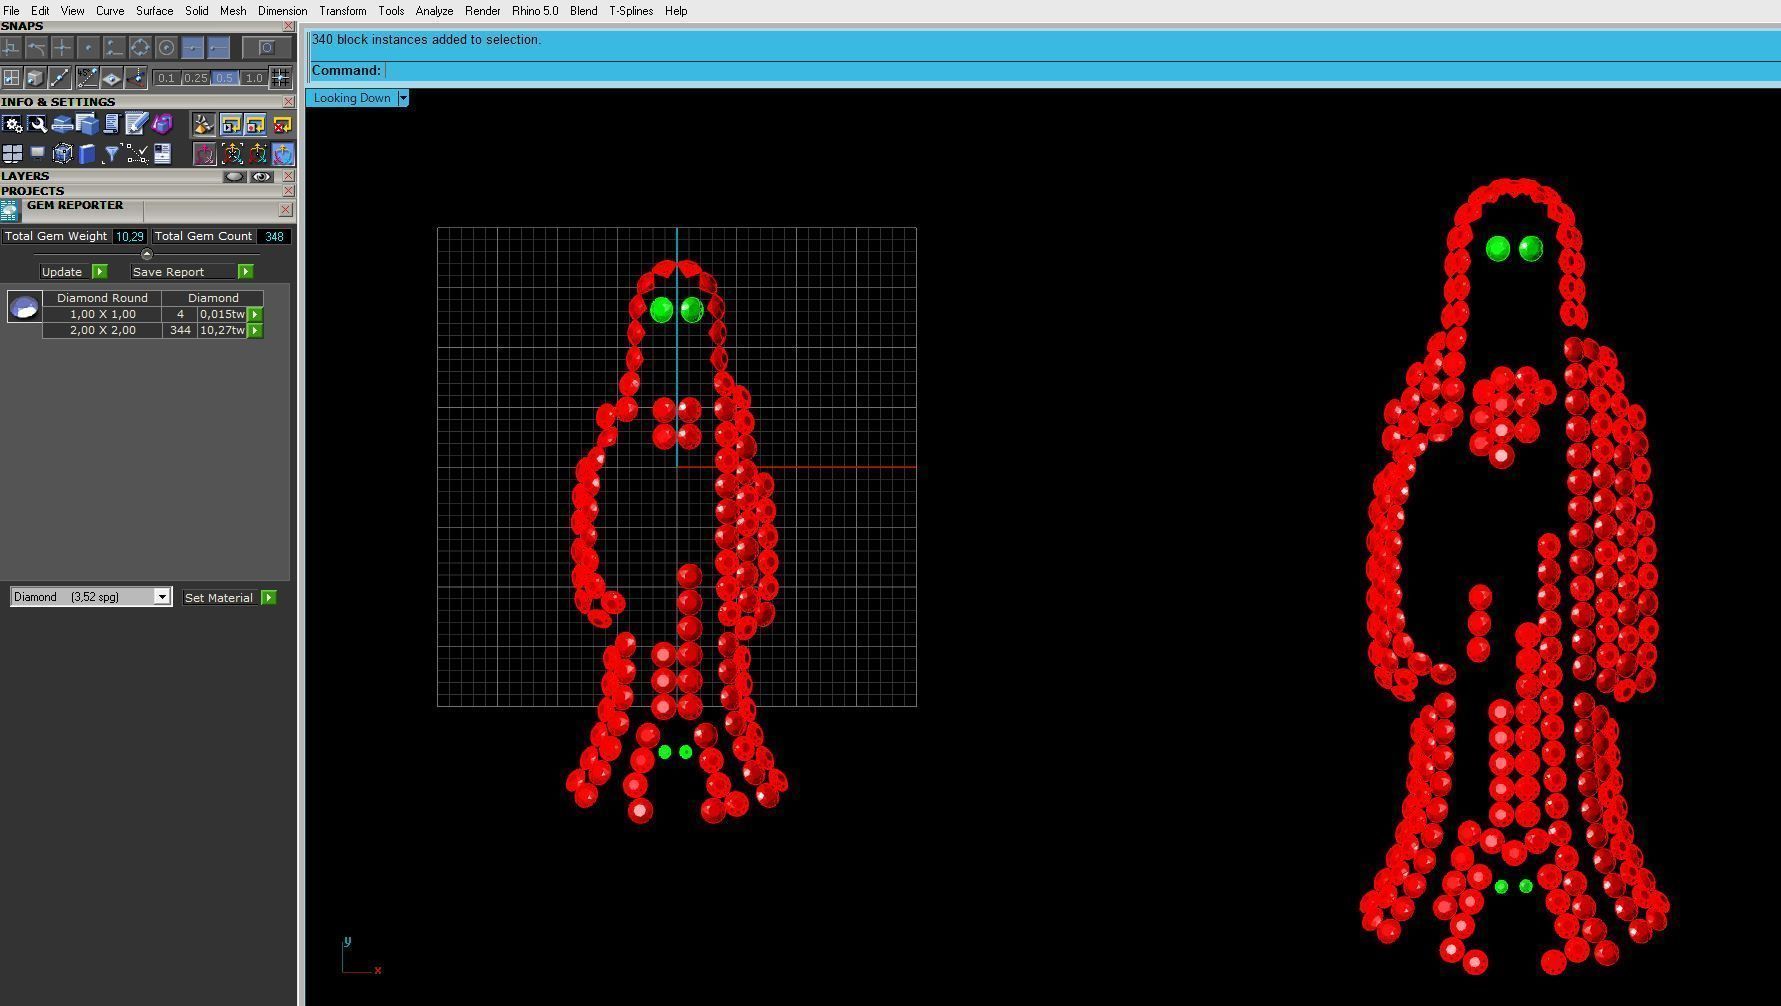Click the Gem Reporter panel icon
Viewport: 1781px width, 1006px height.
[10, 210]
